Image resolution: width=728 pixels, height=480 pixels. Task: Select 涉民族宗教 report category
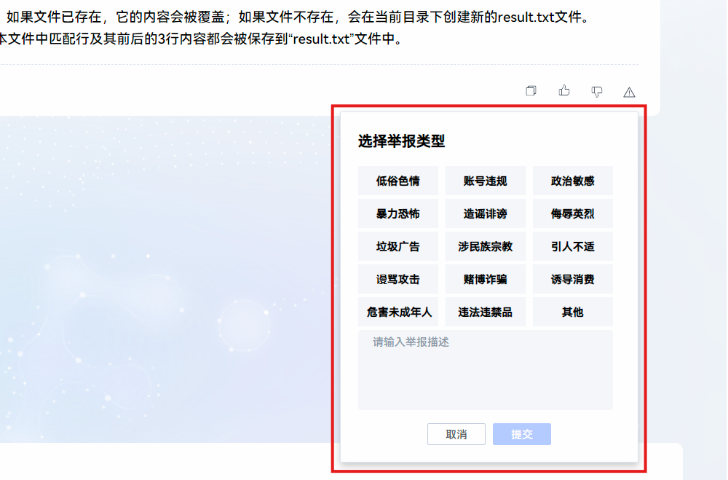(485, 246)
